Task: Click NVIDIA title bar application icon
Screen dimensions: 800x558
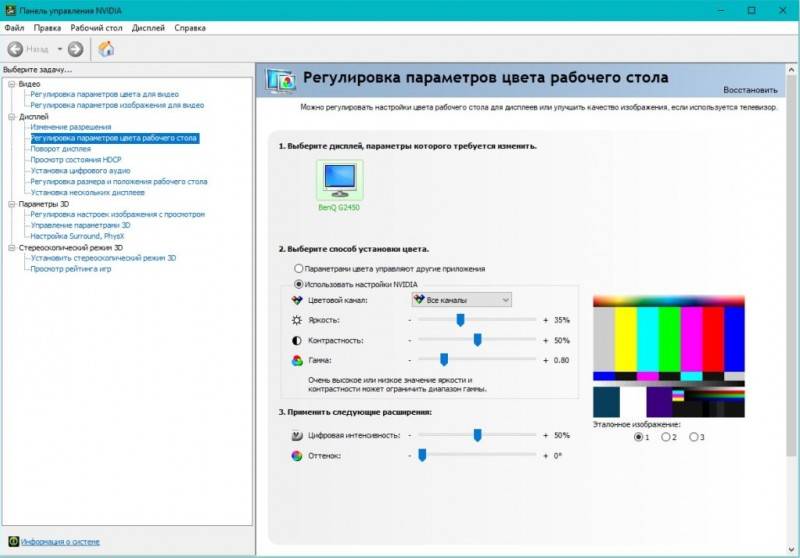Action: tap(10, 10)
